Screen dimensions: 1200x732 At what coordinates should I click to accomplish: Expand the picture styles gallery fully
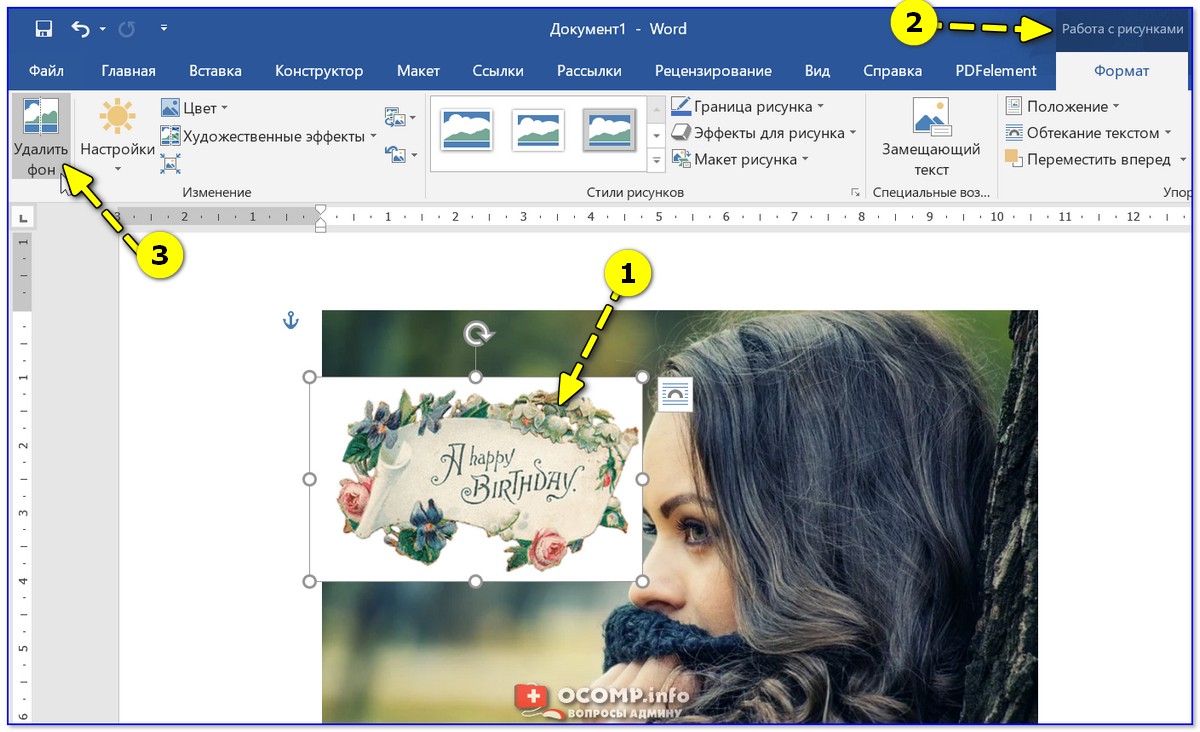click(657, 159)
